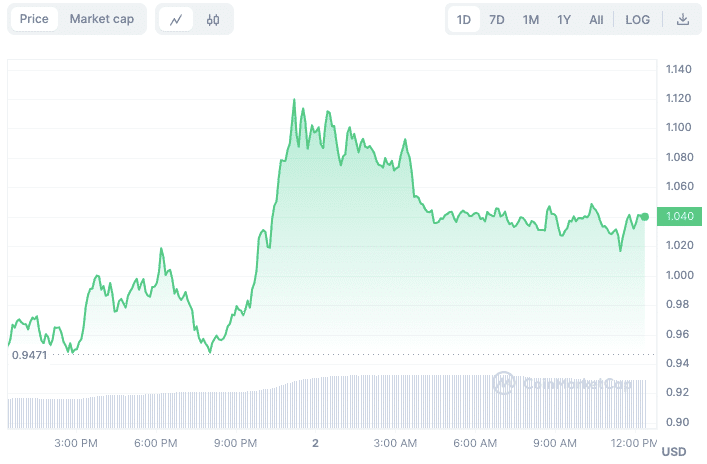Select the 7D time range
This screenshot has height=464, width=707.
point(496,20)
